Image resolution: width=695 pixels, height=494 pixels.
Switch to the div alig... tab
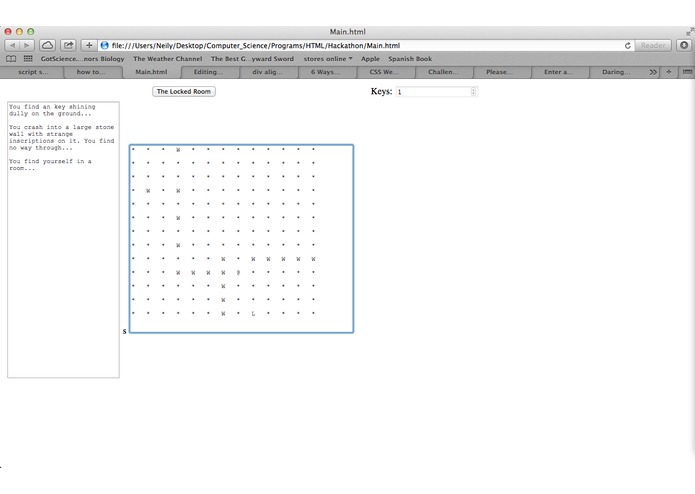coord(267,72)
